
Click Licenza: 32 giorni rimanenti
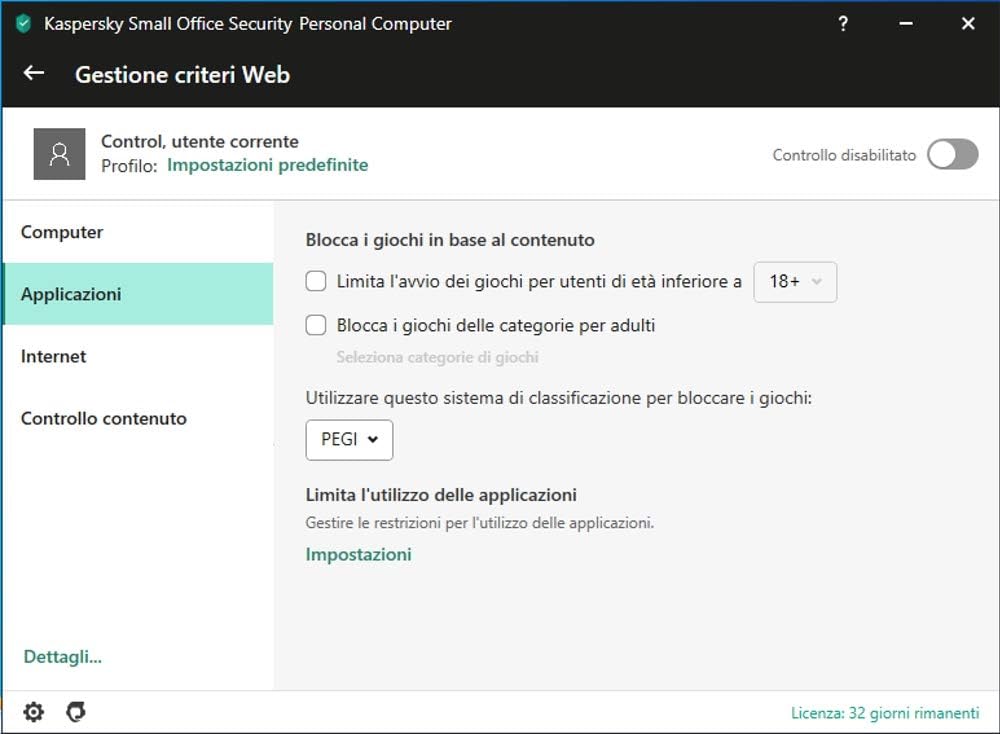(x=885, y=713)
